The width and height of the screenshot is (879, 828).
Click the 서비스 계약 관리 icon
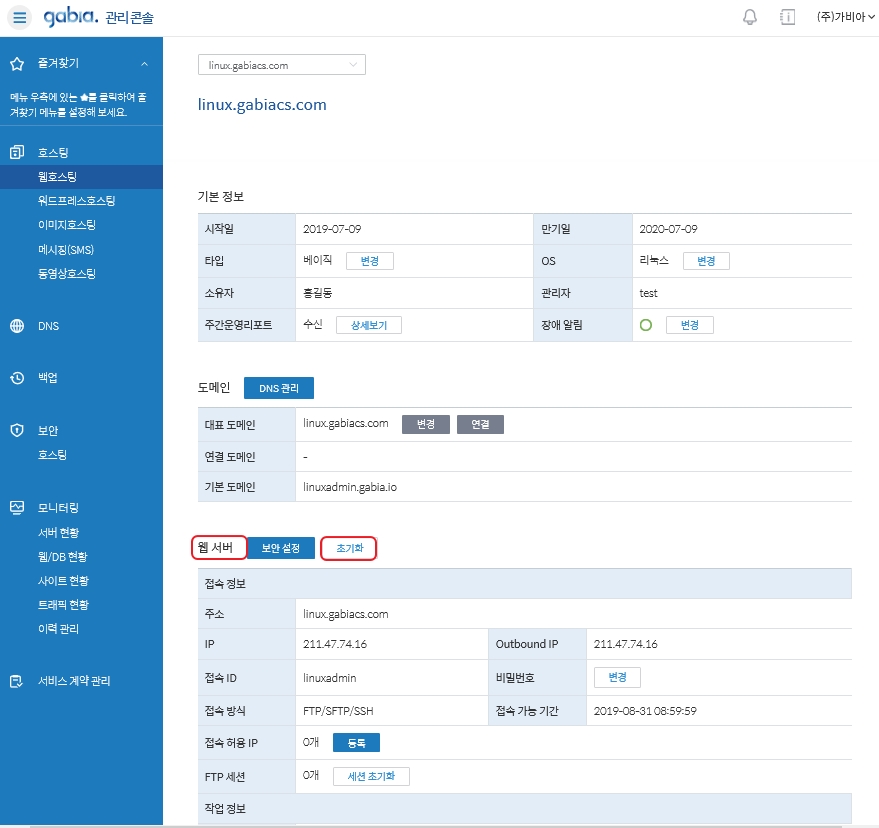click(x=17, y=681)
